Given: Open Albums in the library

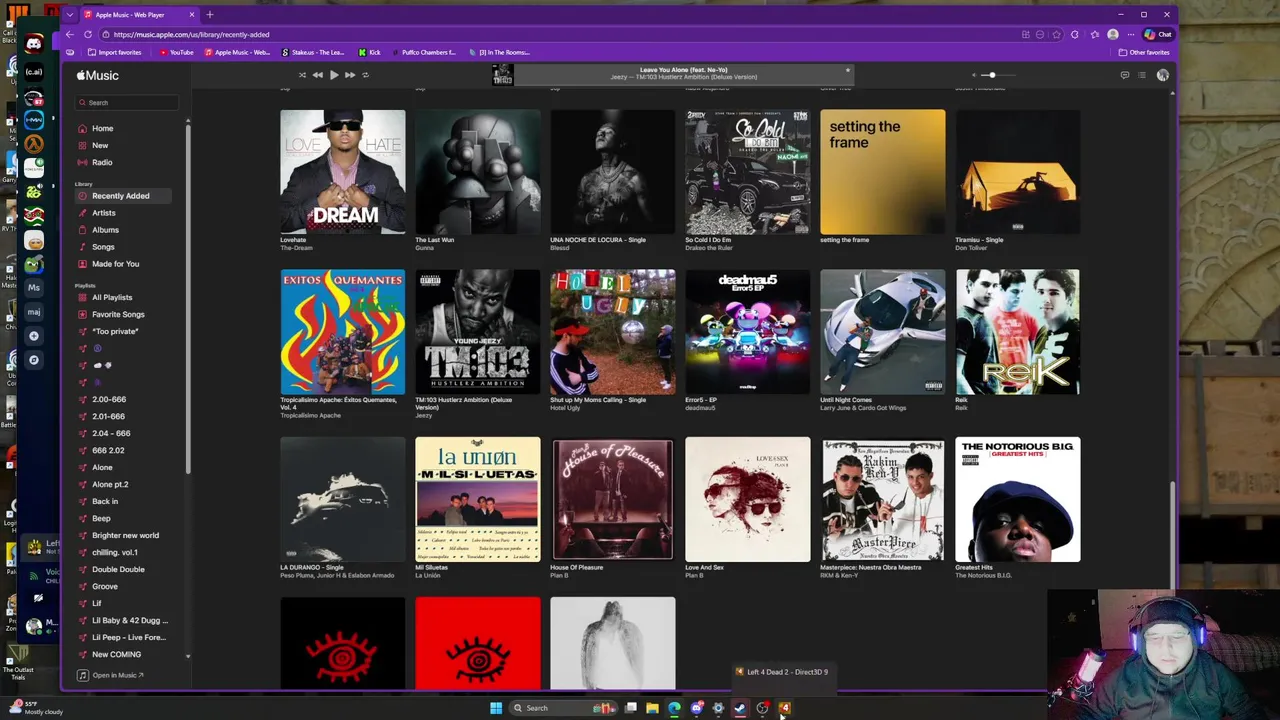Looking at the screenshot, I should click(x=105, y=230).
